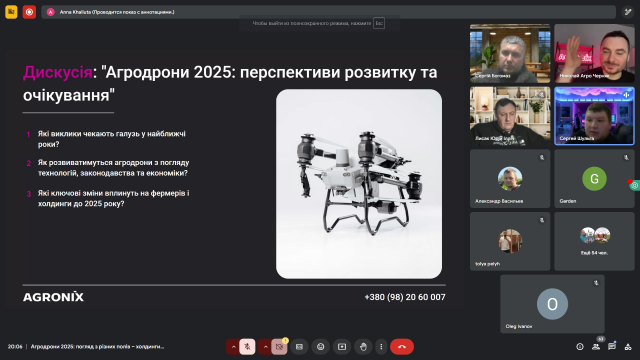
Task: Click the 20:06 time display
Action: click(15, 347)
